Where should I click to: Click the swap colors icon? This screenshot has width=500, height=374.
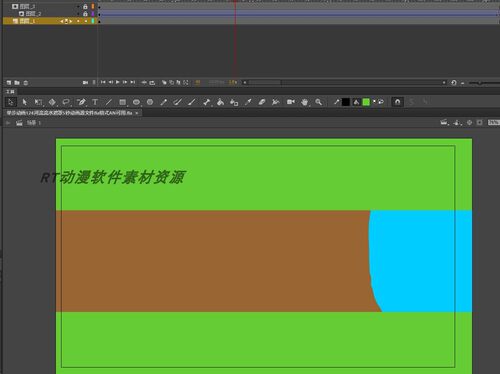coord(381,102)
